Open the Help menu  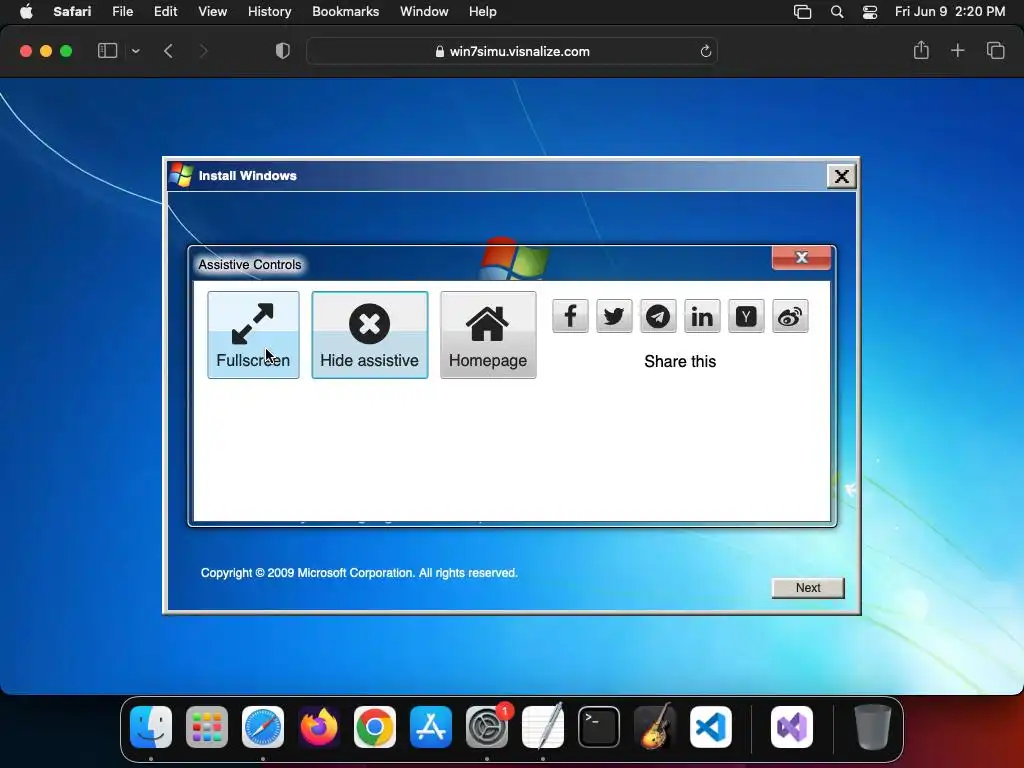[483, 12]
